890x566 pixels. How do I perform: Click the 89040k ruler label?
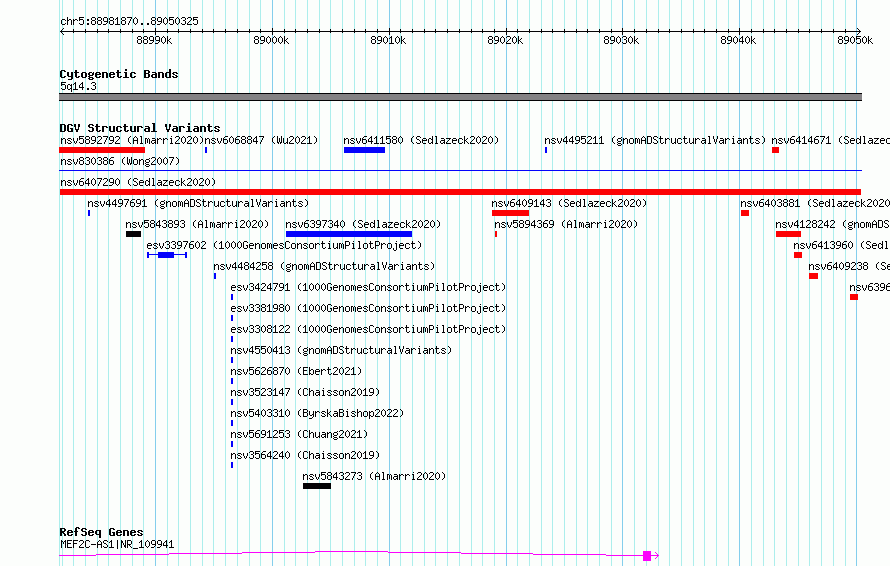point(738,40)
